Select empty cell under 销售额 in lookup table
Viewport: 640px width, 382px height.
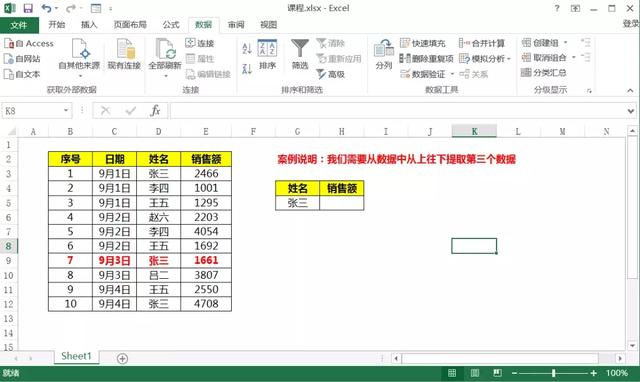click(342, 203)
